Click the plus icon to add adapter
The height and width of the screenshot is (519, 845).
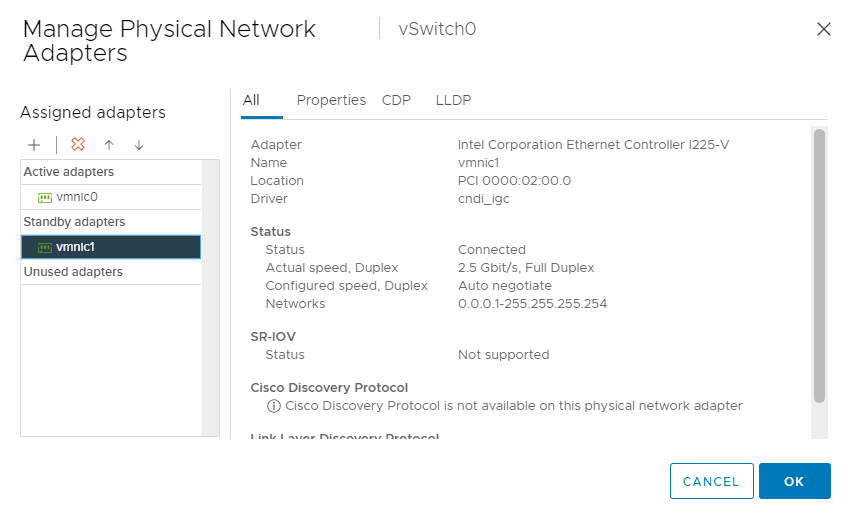pyautogui.click(x=34, y=145)
